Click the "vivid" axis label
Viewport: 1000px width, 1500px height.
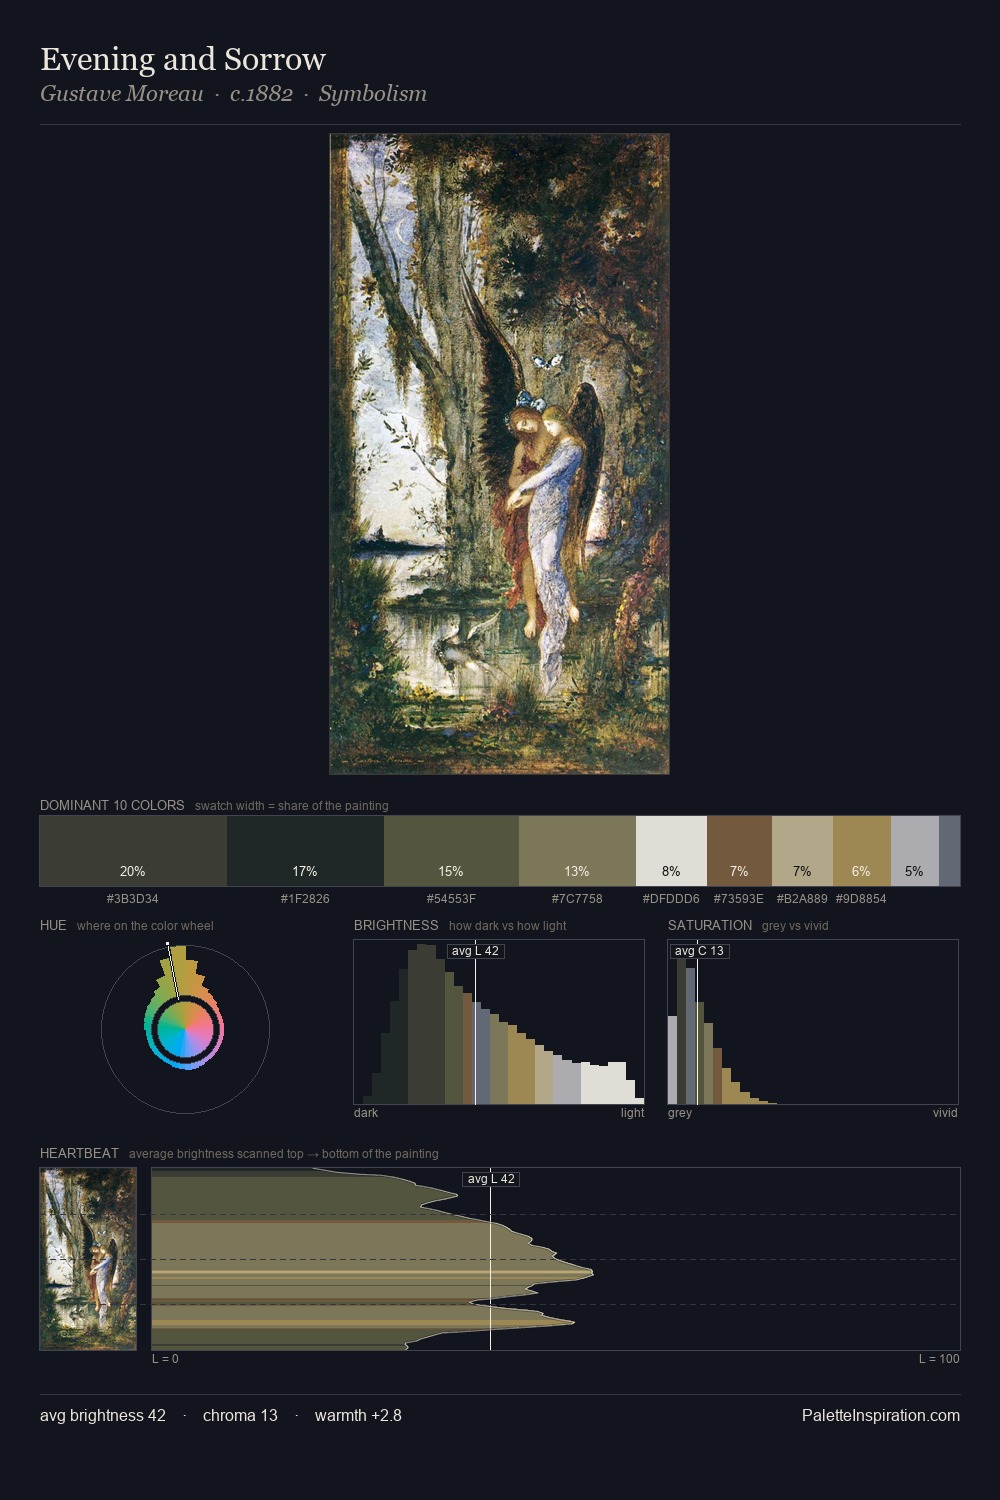[x=945, y=1113]
